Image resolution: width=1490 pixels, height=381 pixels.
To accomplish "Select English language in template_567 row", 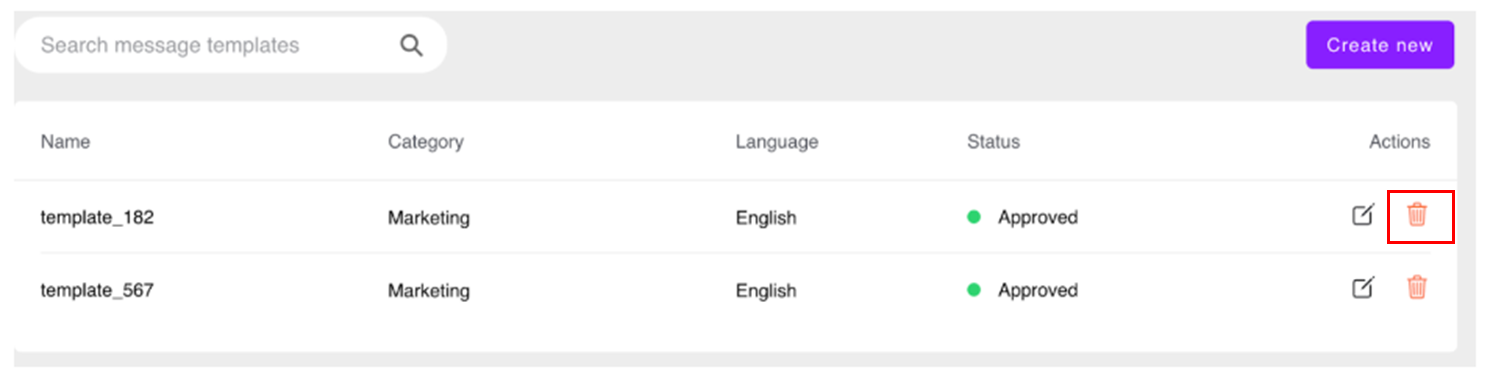I will tap(766, 291).
